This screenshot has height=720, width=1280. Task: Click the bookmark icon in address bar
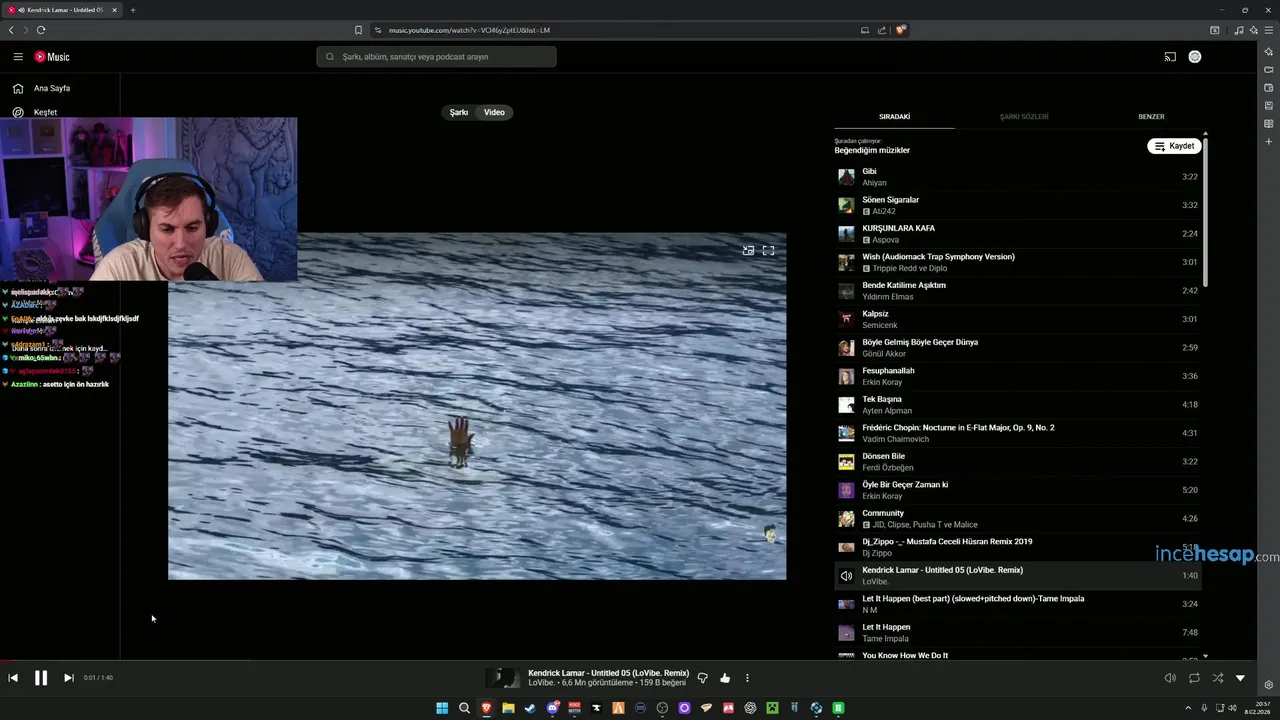(358, 30)
